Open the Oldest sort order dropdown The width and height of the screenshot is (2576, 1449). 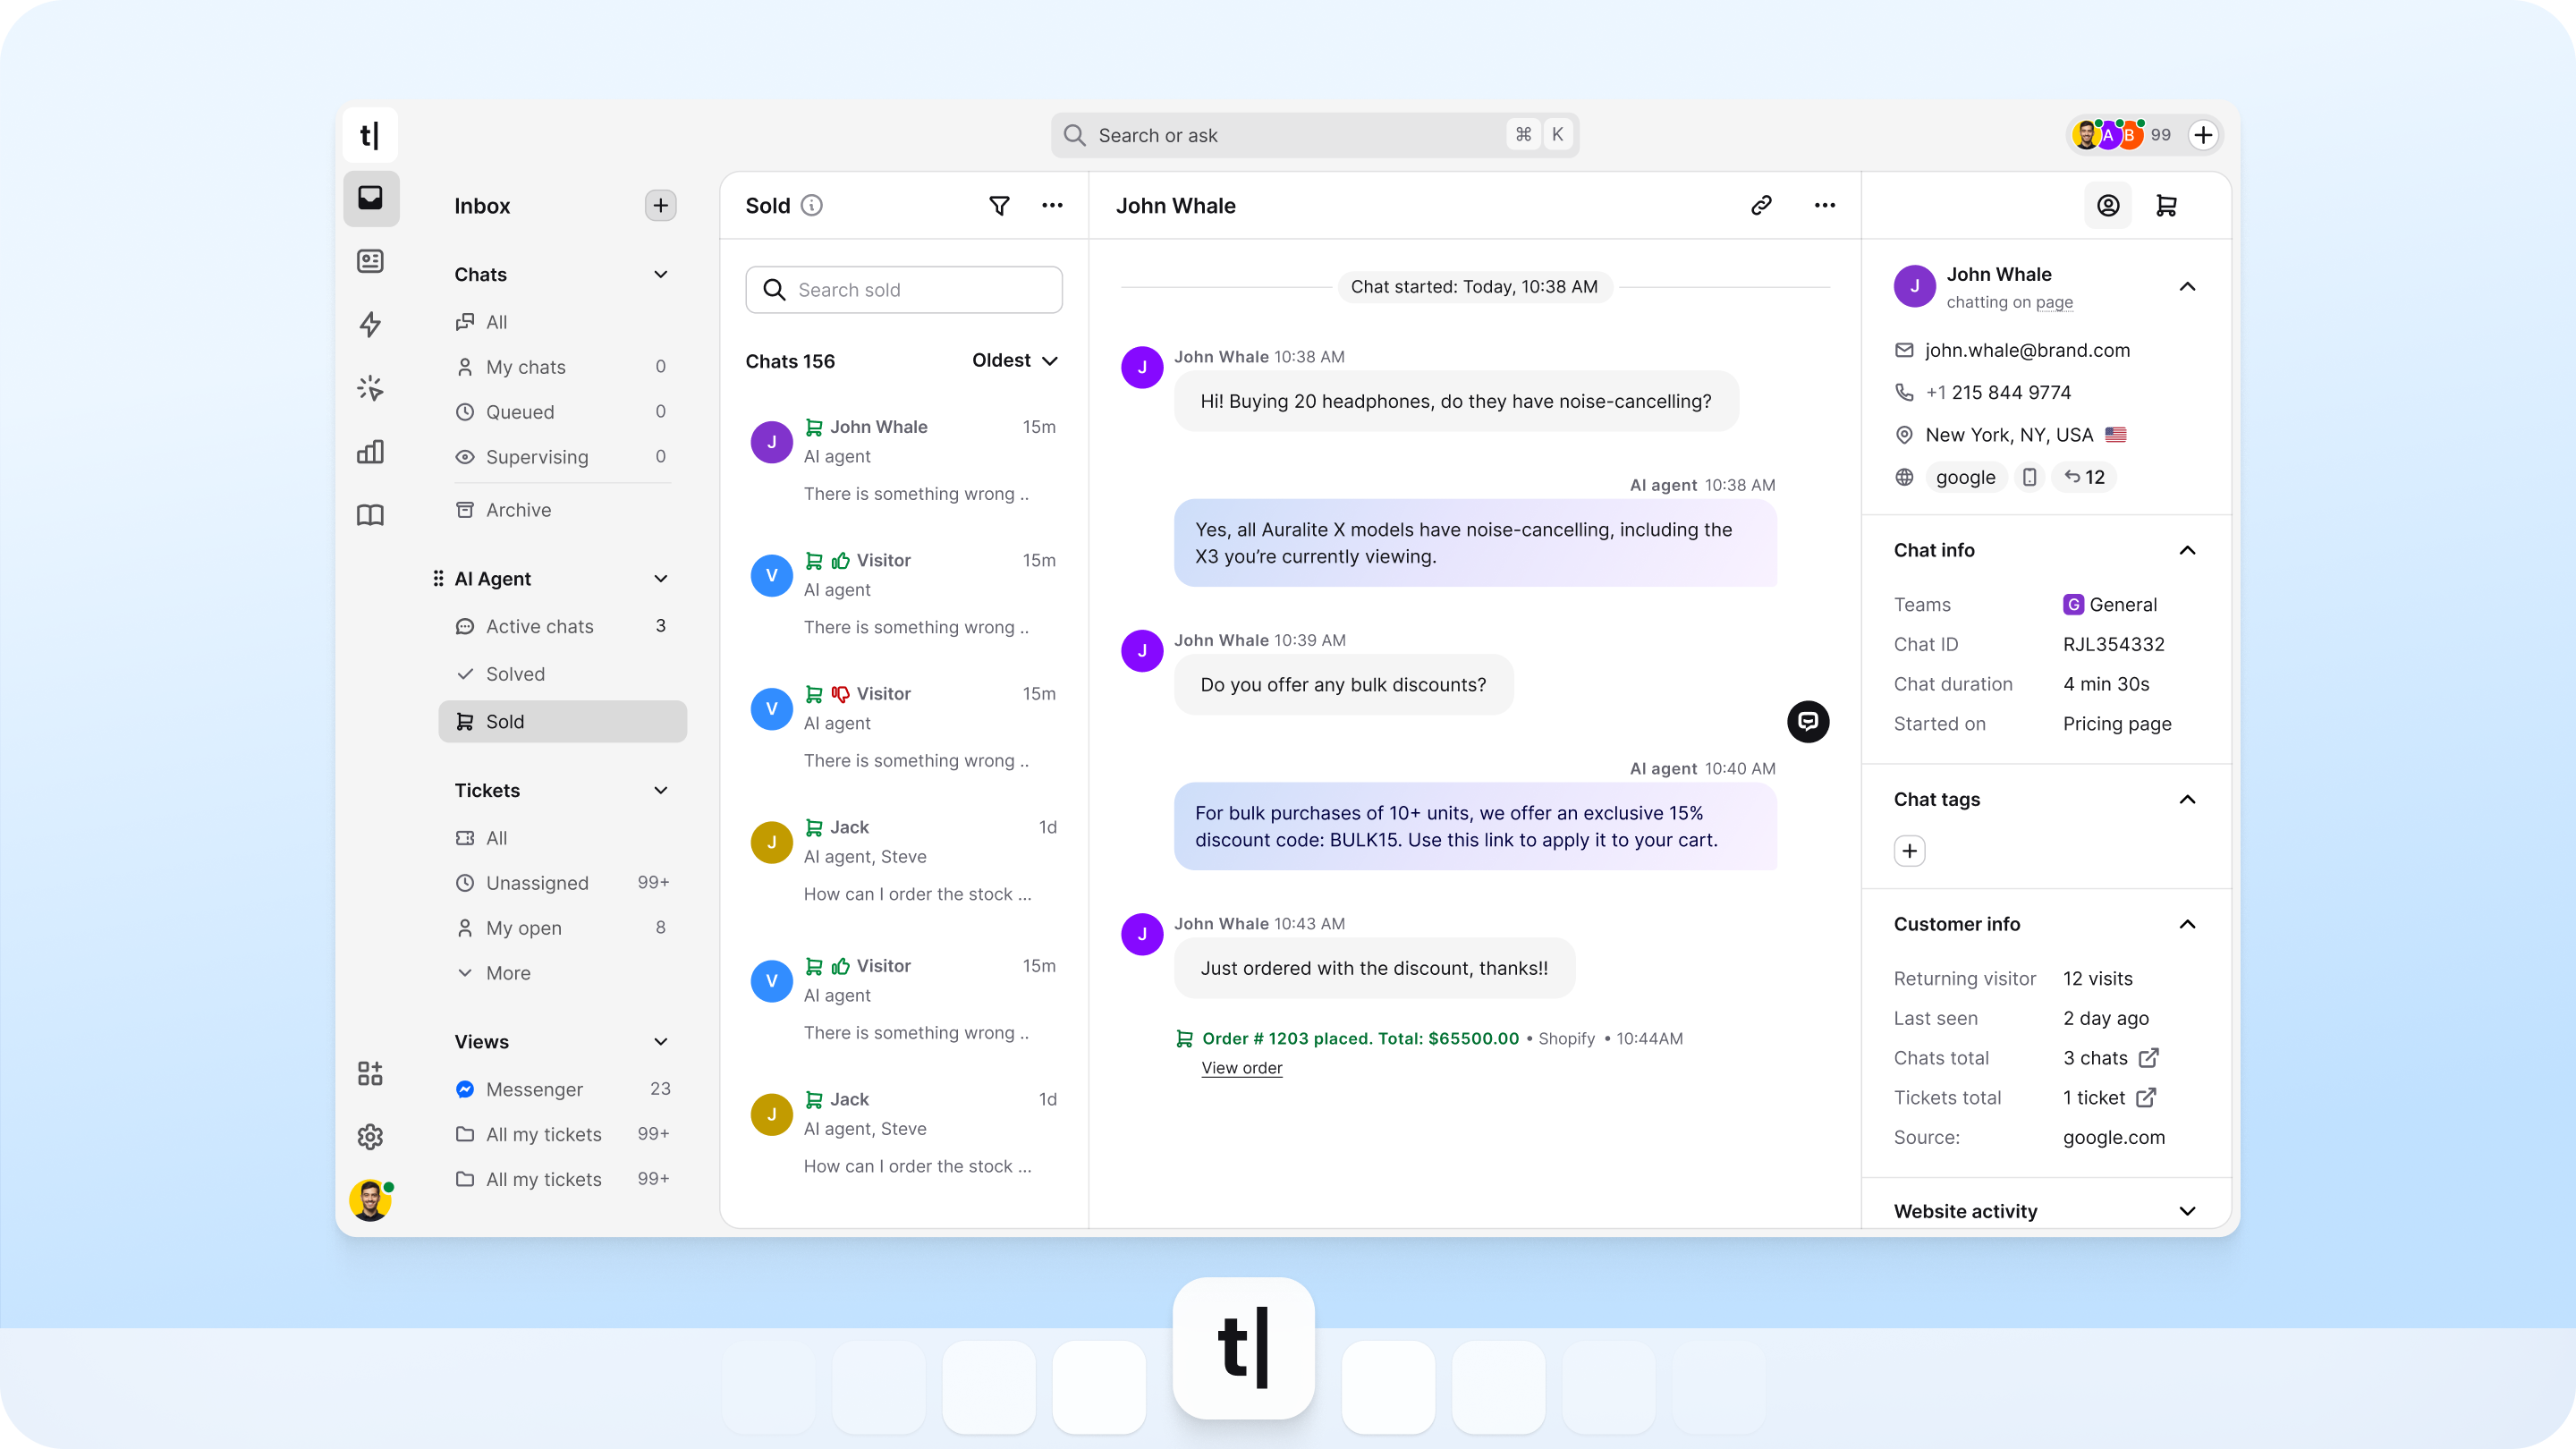[x=1014, y=360]
